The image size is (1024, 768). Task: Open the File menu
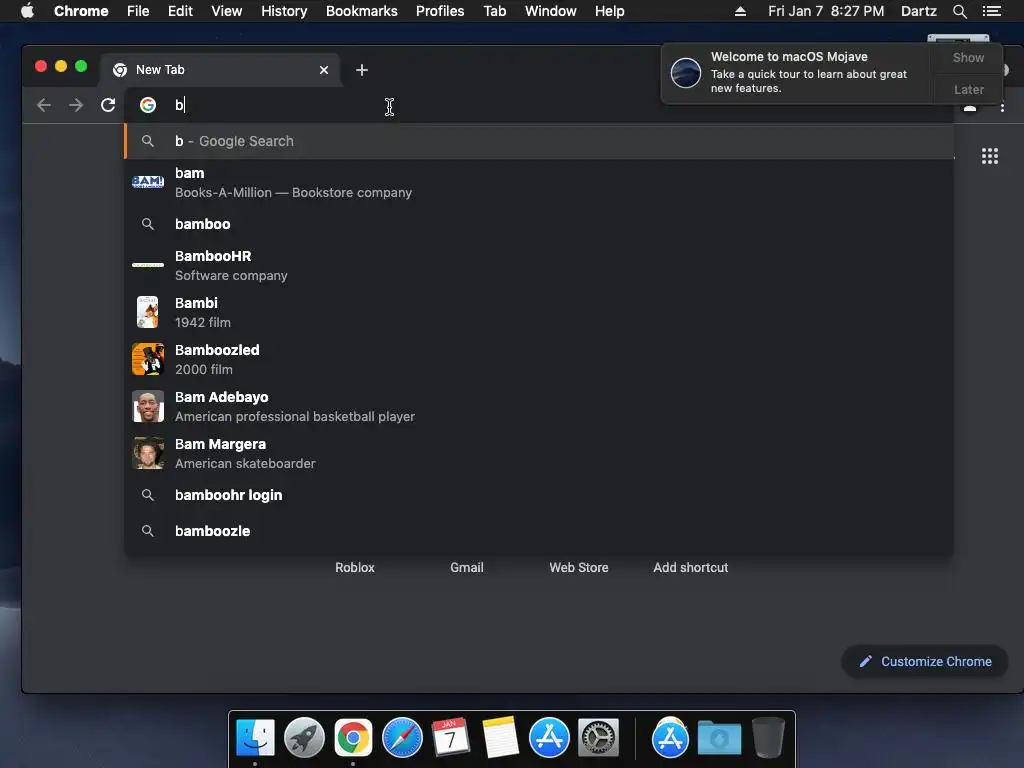coord(138,11)
